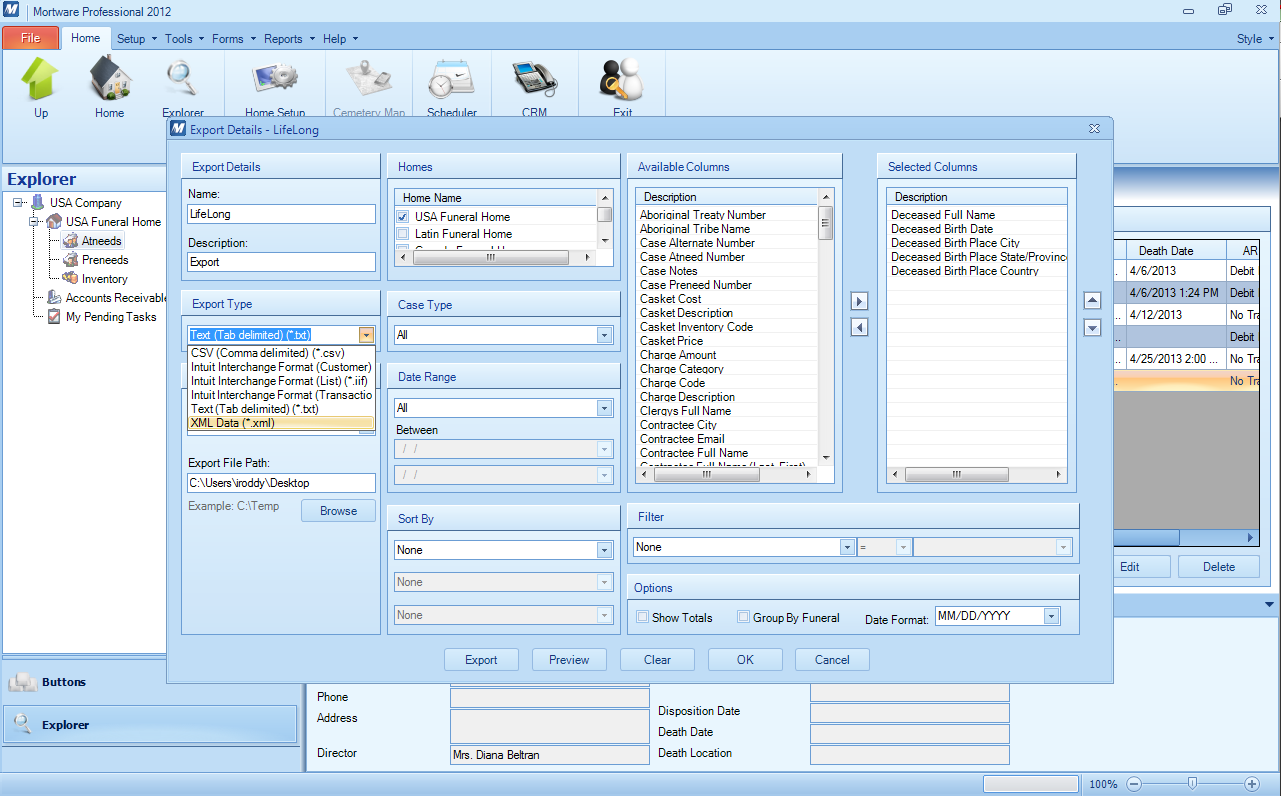This screenshot has height=796, width=1281.
Task: Click Atneeds icon in Explorer tree
Action: click(70, 241)
